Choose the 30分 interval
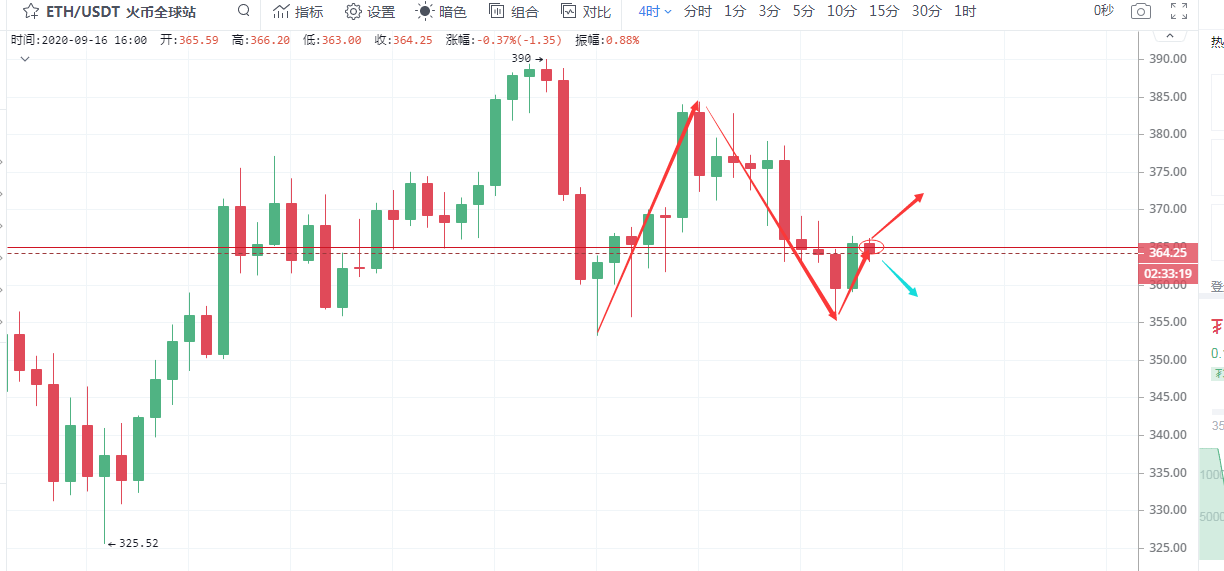Screen dimensions: 1224x571 [927, 12]
